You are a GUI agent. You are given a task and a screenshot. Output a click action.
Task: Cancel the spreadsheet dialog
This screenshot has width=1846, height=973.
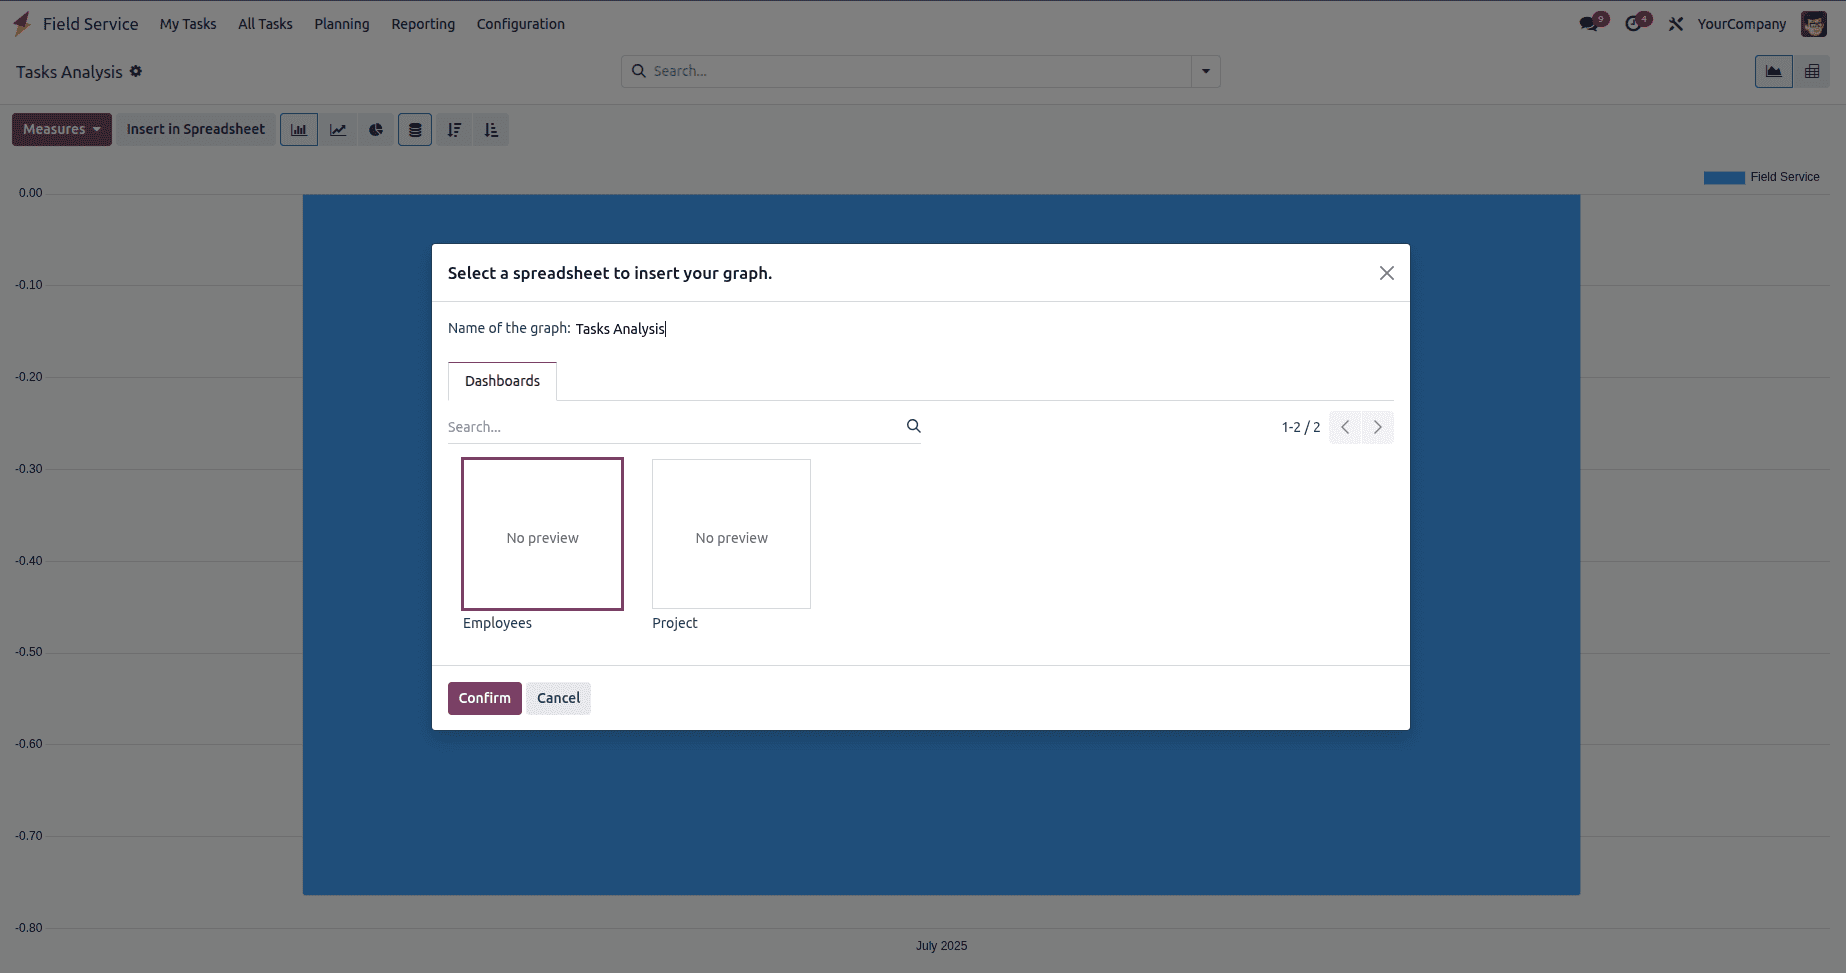click(558, 698)
